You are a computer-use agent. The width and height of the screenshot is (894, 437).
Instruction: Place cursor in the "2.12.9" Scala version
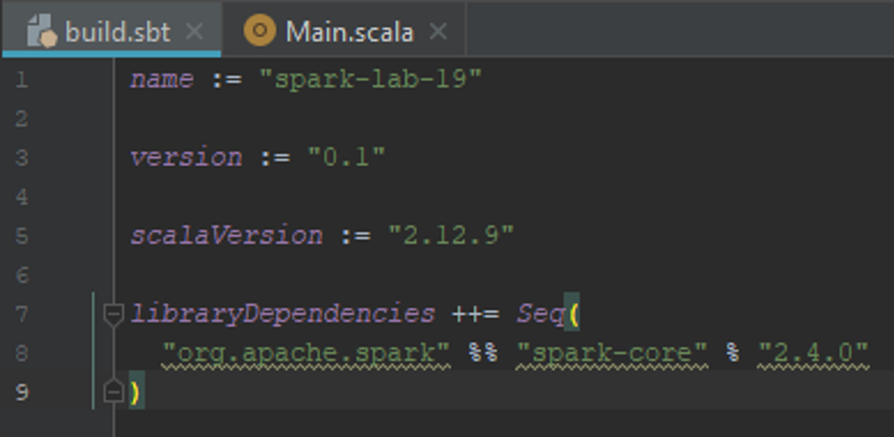pyautogui.click(x=450, y=236)
